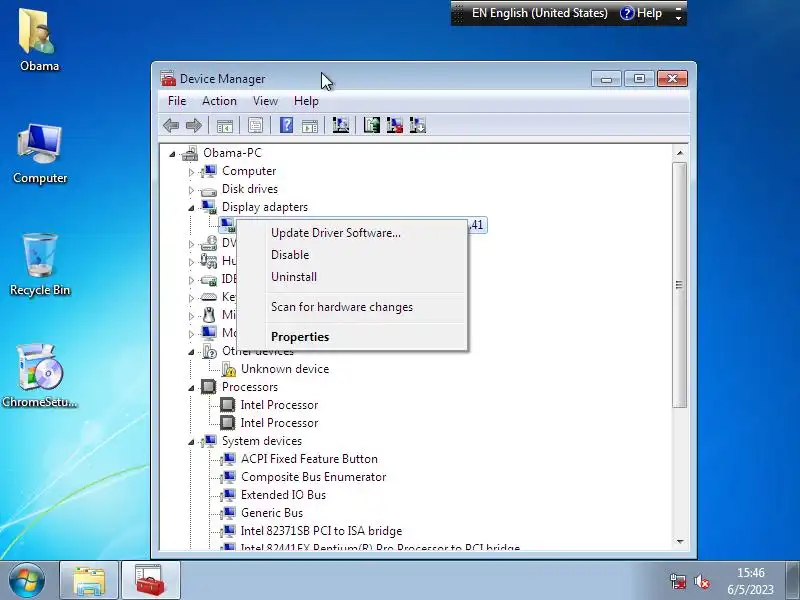This screenshot has width=800, height=600.
Task: Click the Update Driver Software toolbar icon
Action: point(371,125)
